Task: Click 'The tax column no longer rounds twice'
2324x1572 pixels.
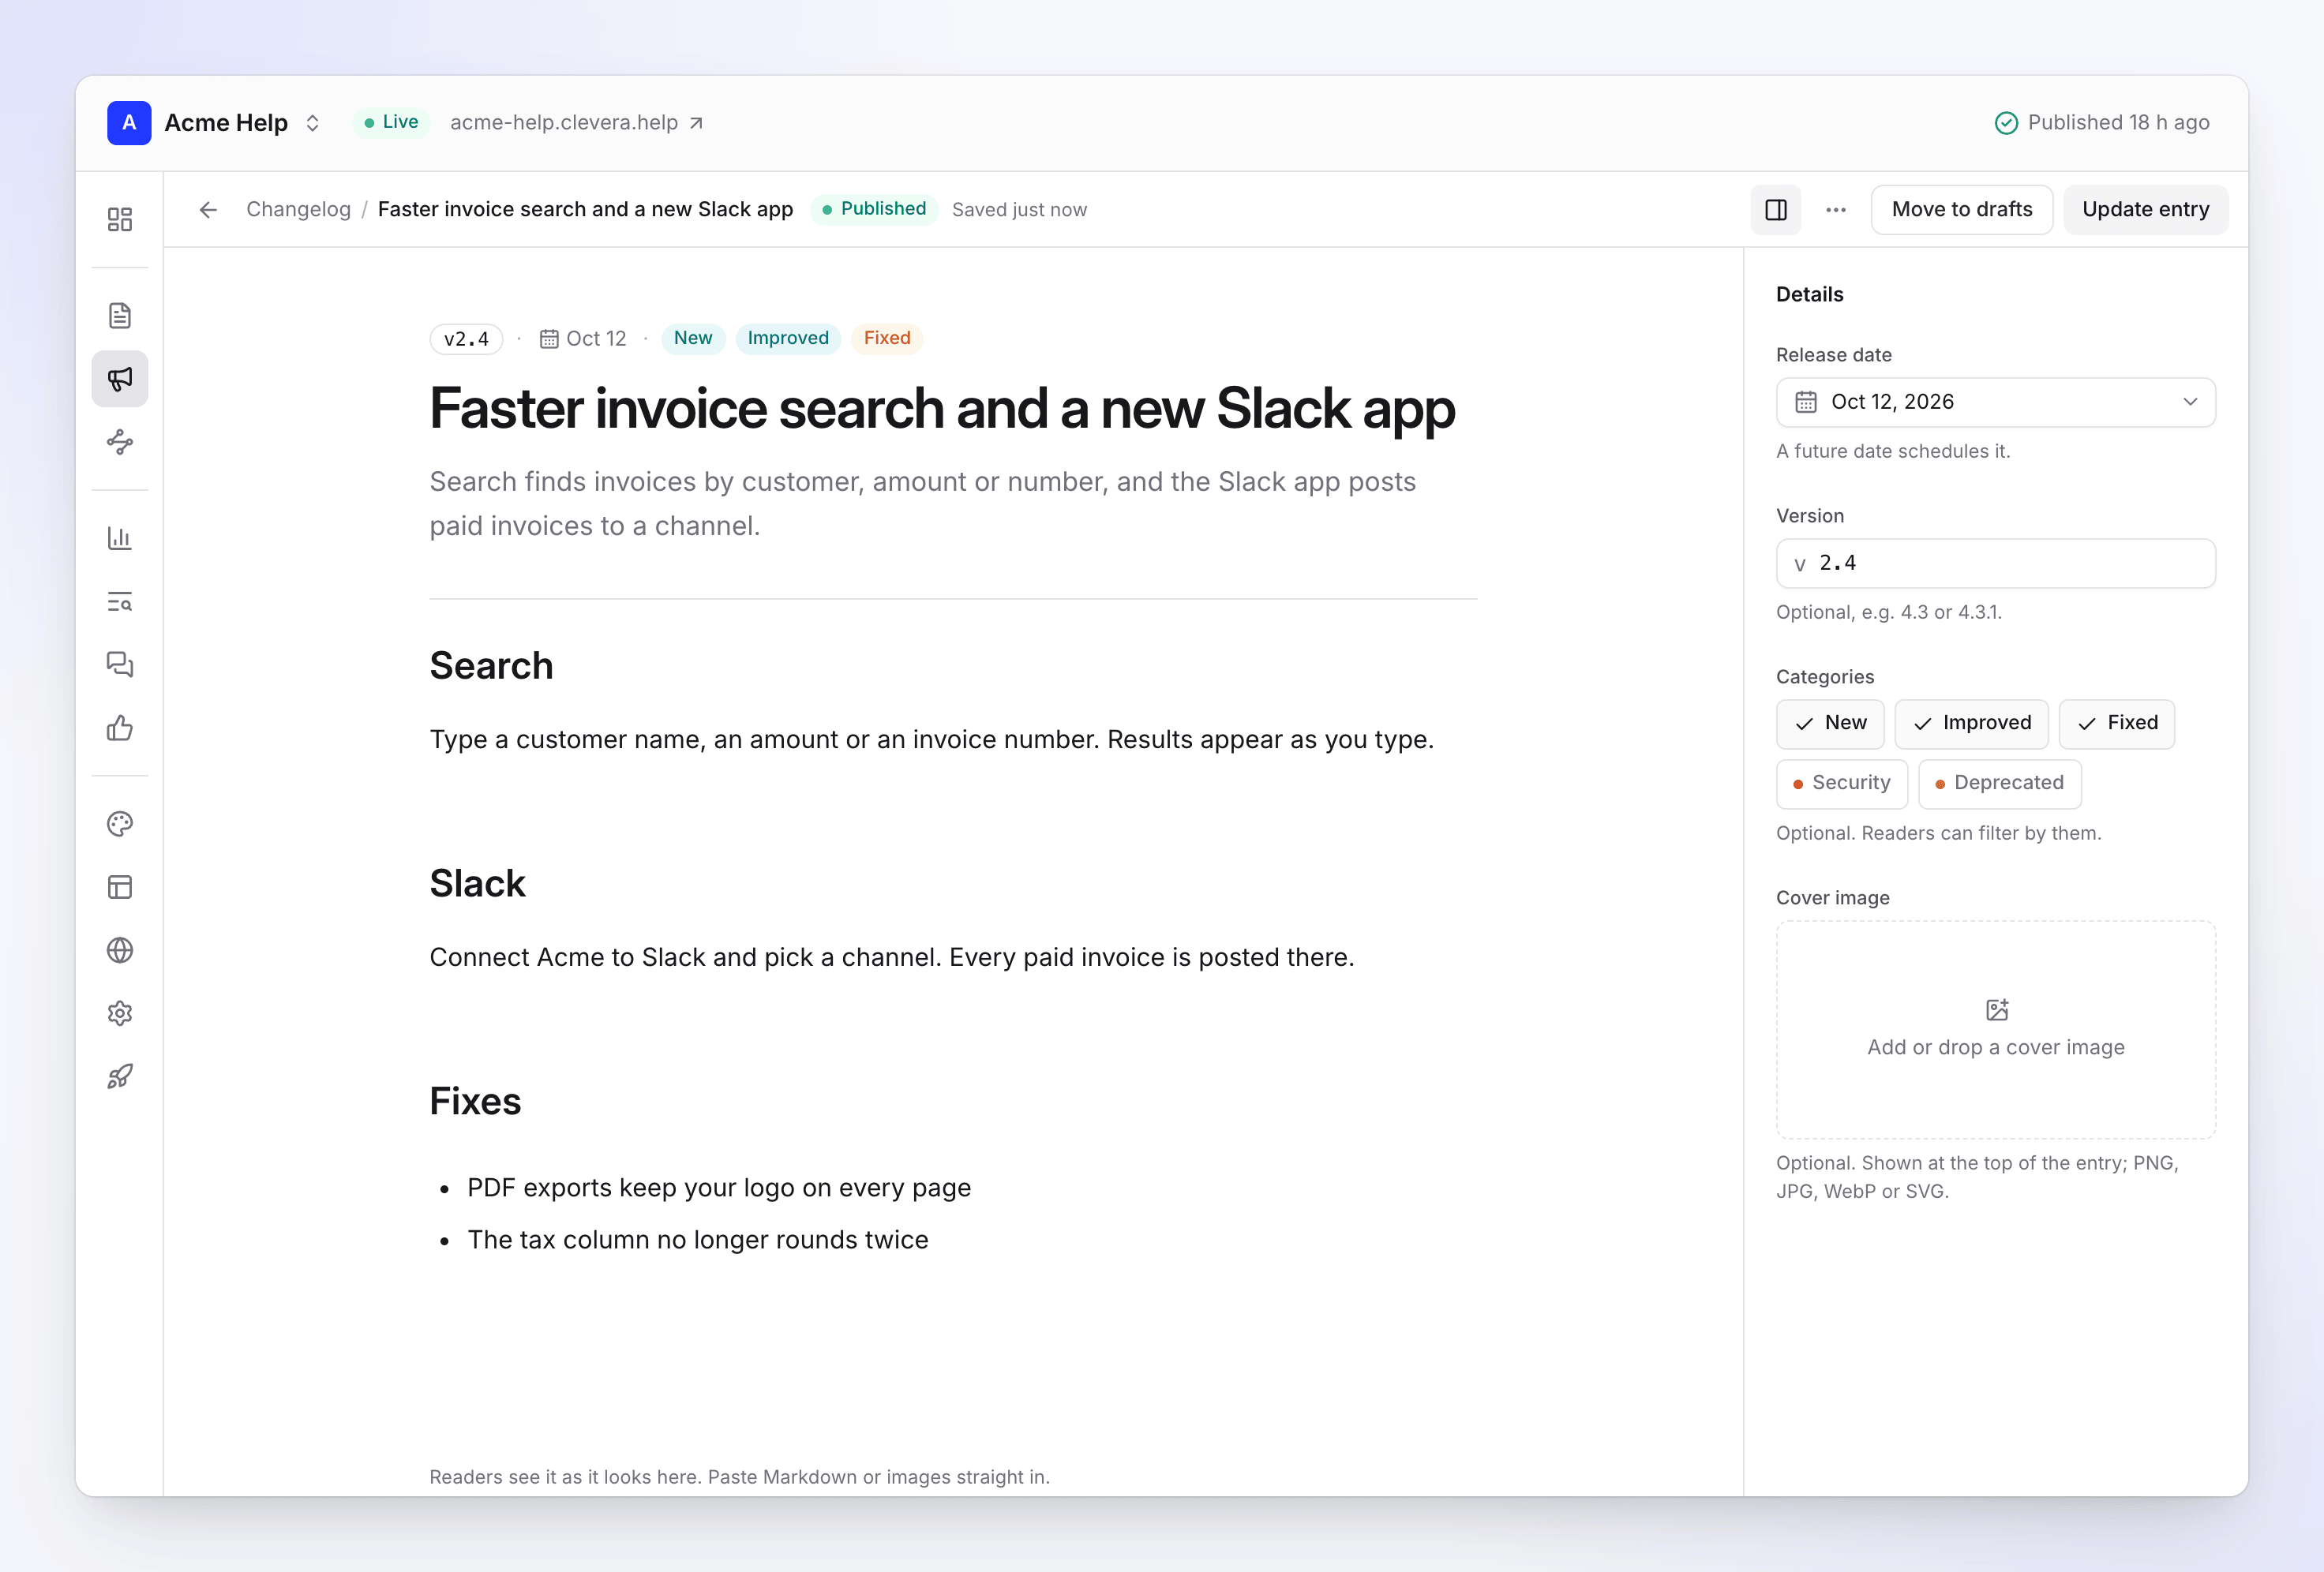Action: [697, 1240]
